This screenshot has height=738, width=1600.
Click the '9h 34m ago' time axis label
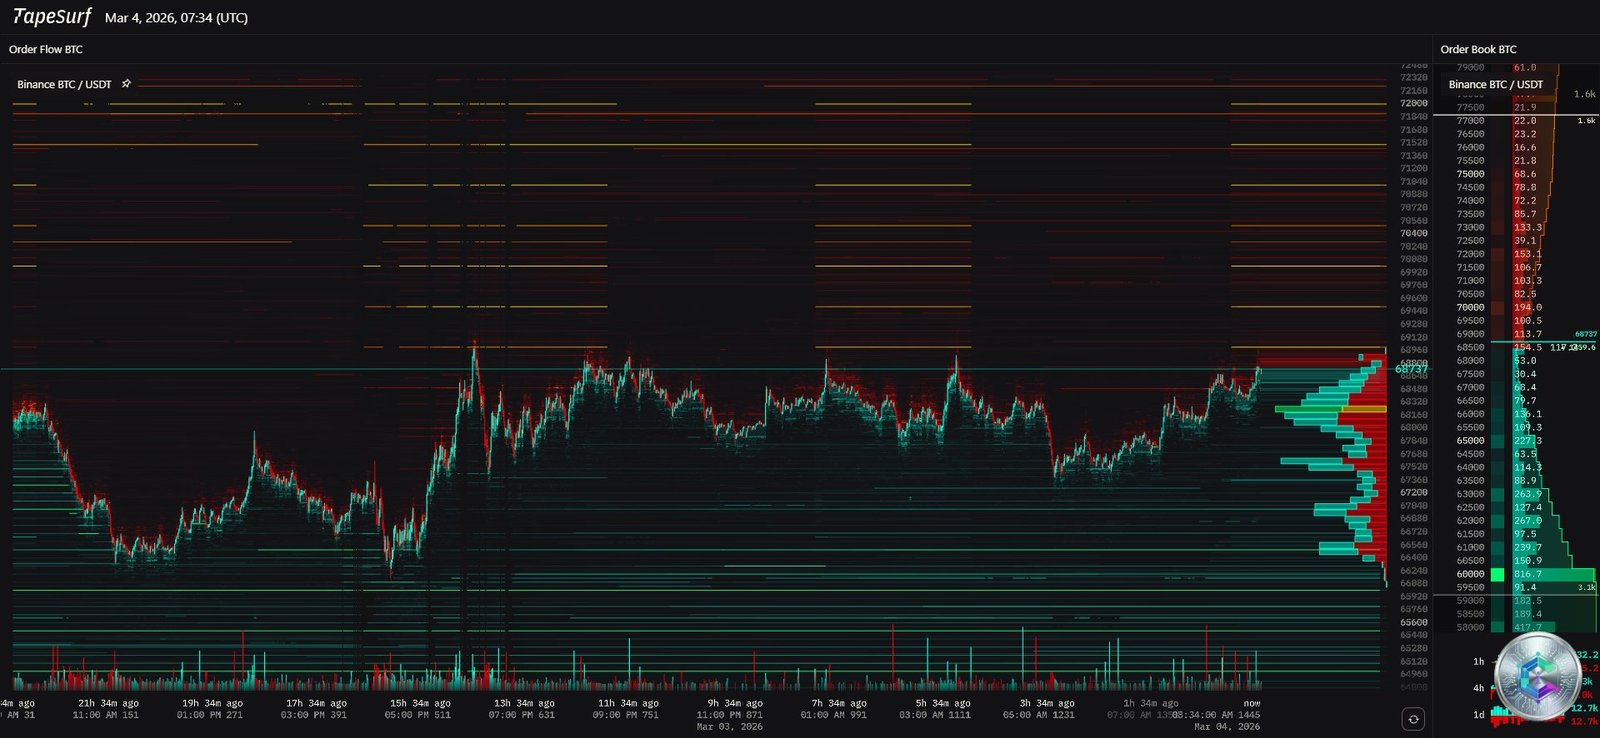coord(735,703)
